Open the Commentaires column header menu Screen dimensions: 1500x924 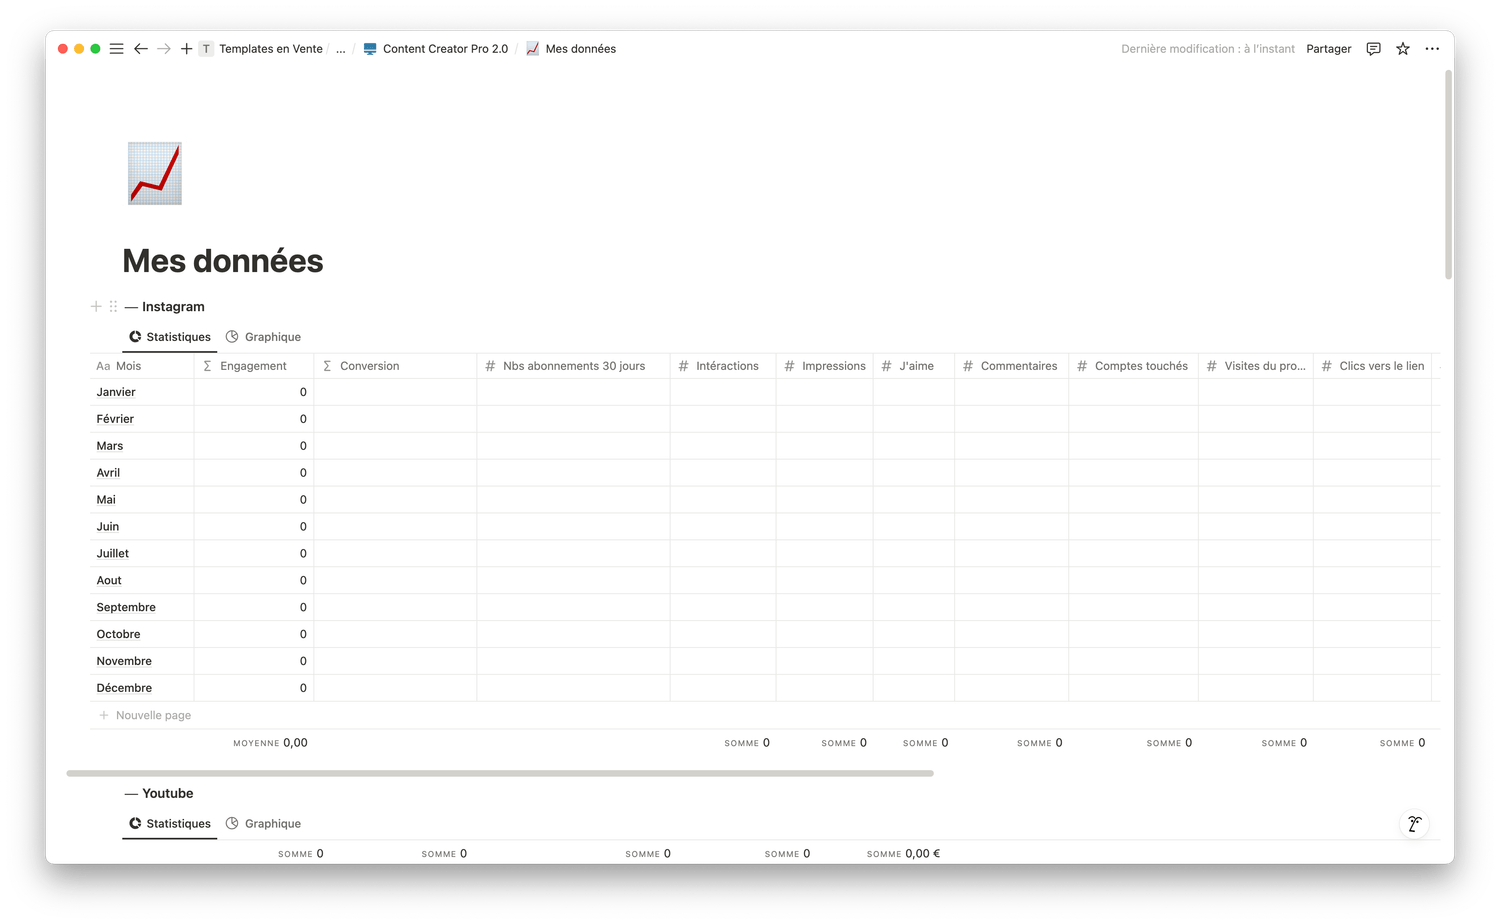click(1011, 366)
